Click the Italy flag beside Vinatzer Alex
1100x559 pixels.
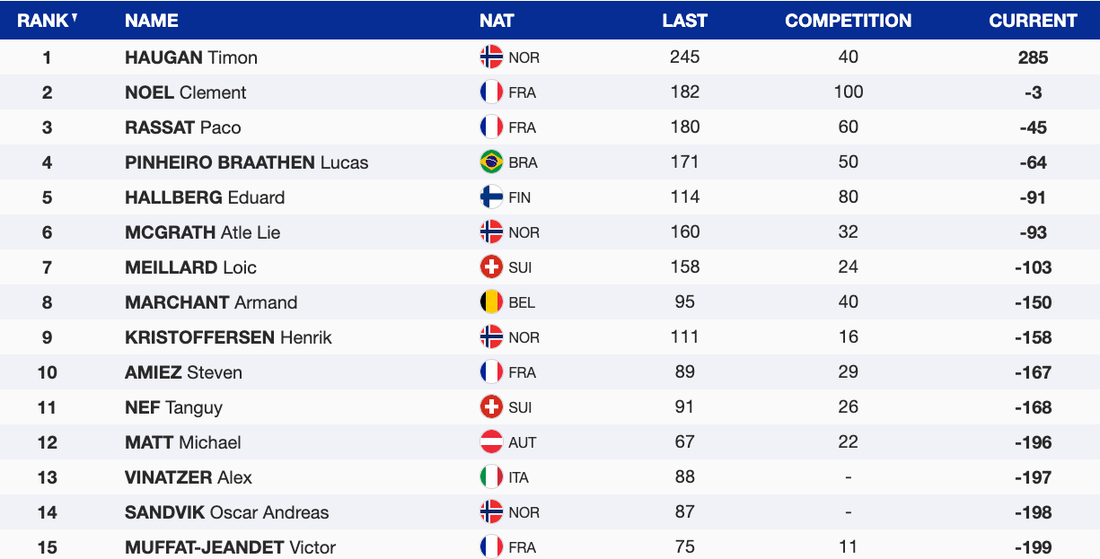(491, 477)
